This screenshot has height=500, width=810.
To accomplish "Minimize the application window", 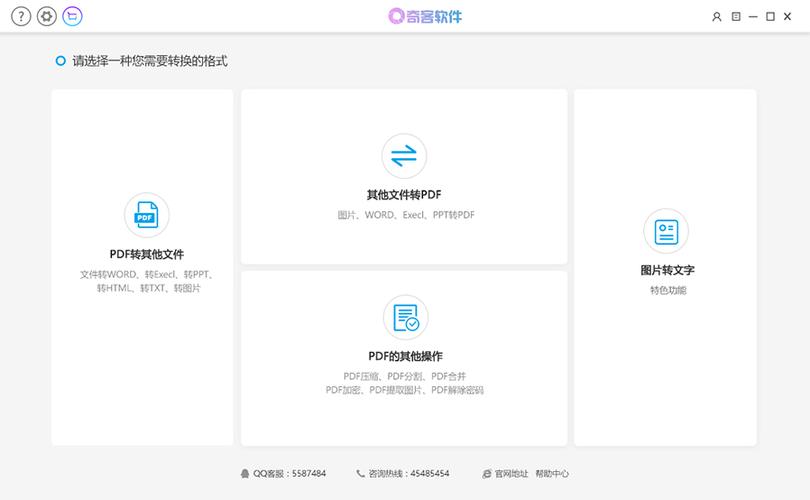I will [x=753, y=17].
